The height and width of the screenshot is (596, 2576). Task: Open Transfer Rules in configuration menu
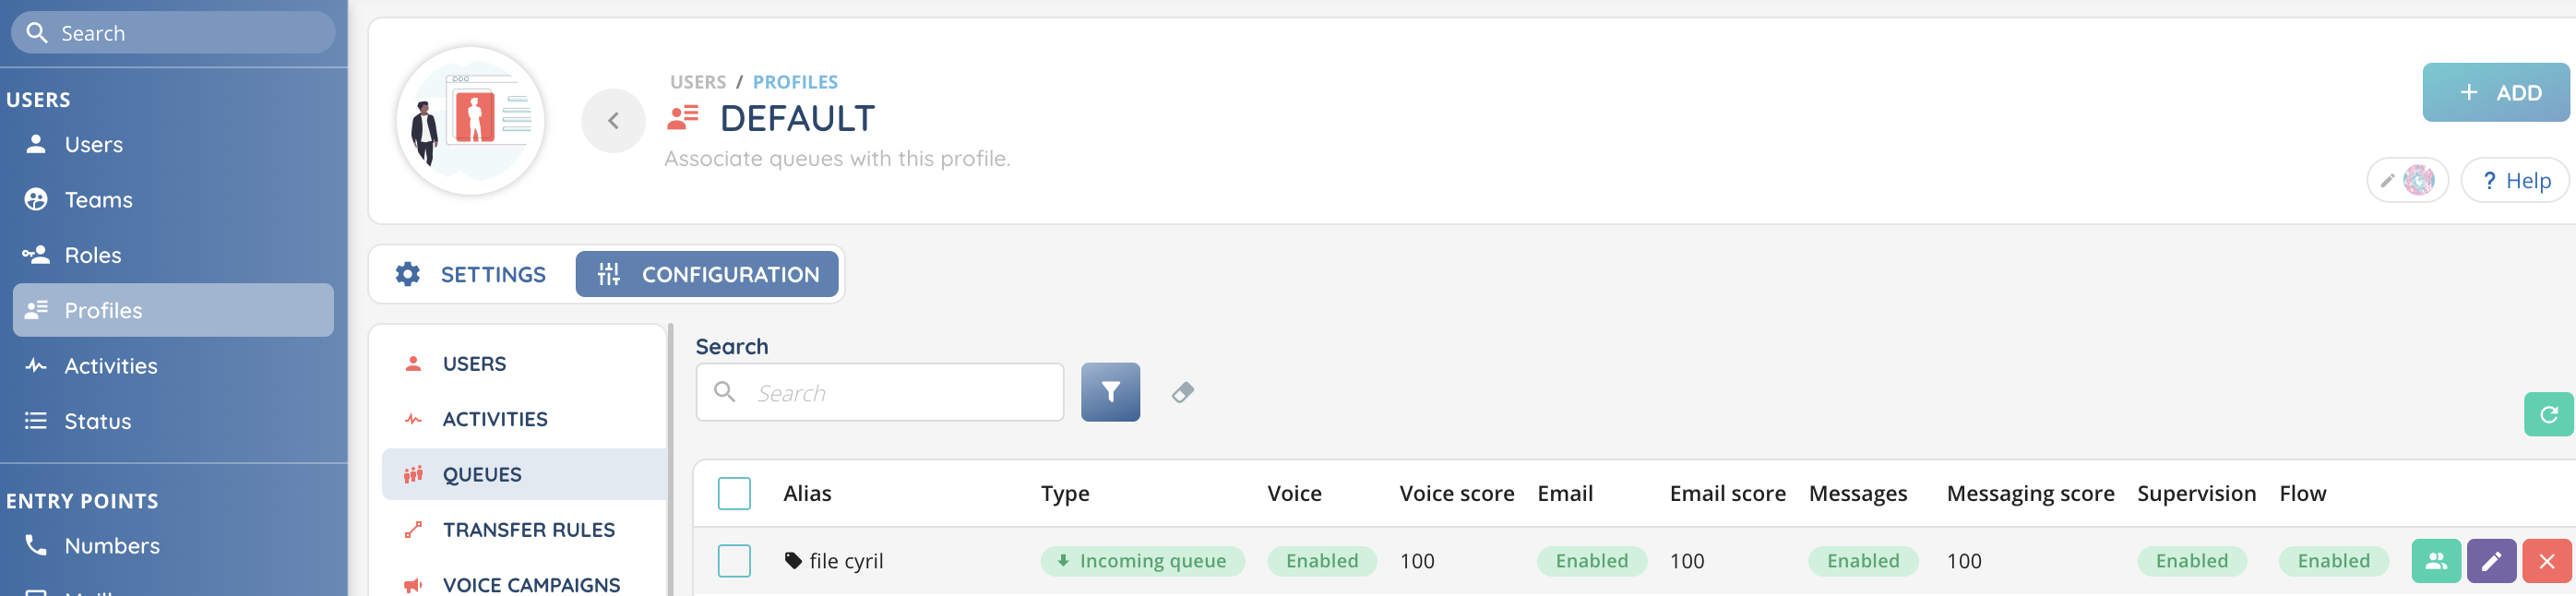528,530
